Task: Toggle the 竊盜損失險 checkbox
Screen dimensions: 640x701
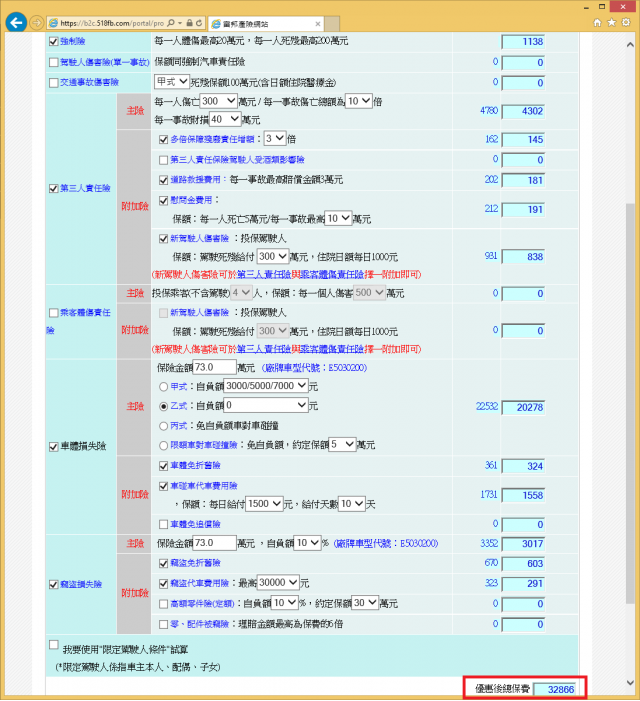Action: (x=54, y=585)
